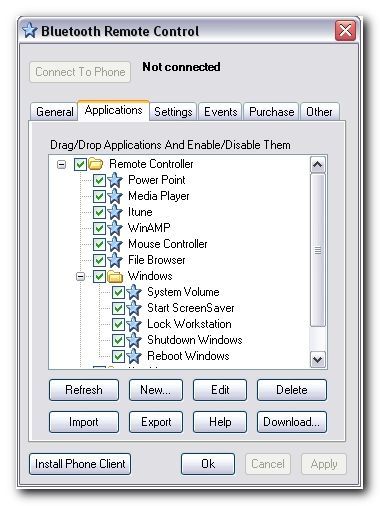Select the Applications tab

(113, 110)
